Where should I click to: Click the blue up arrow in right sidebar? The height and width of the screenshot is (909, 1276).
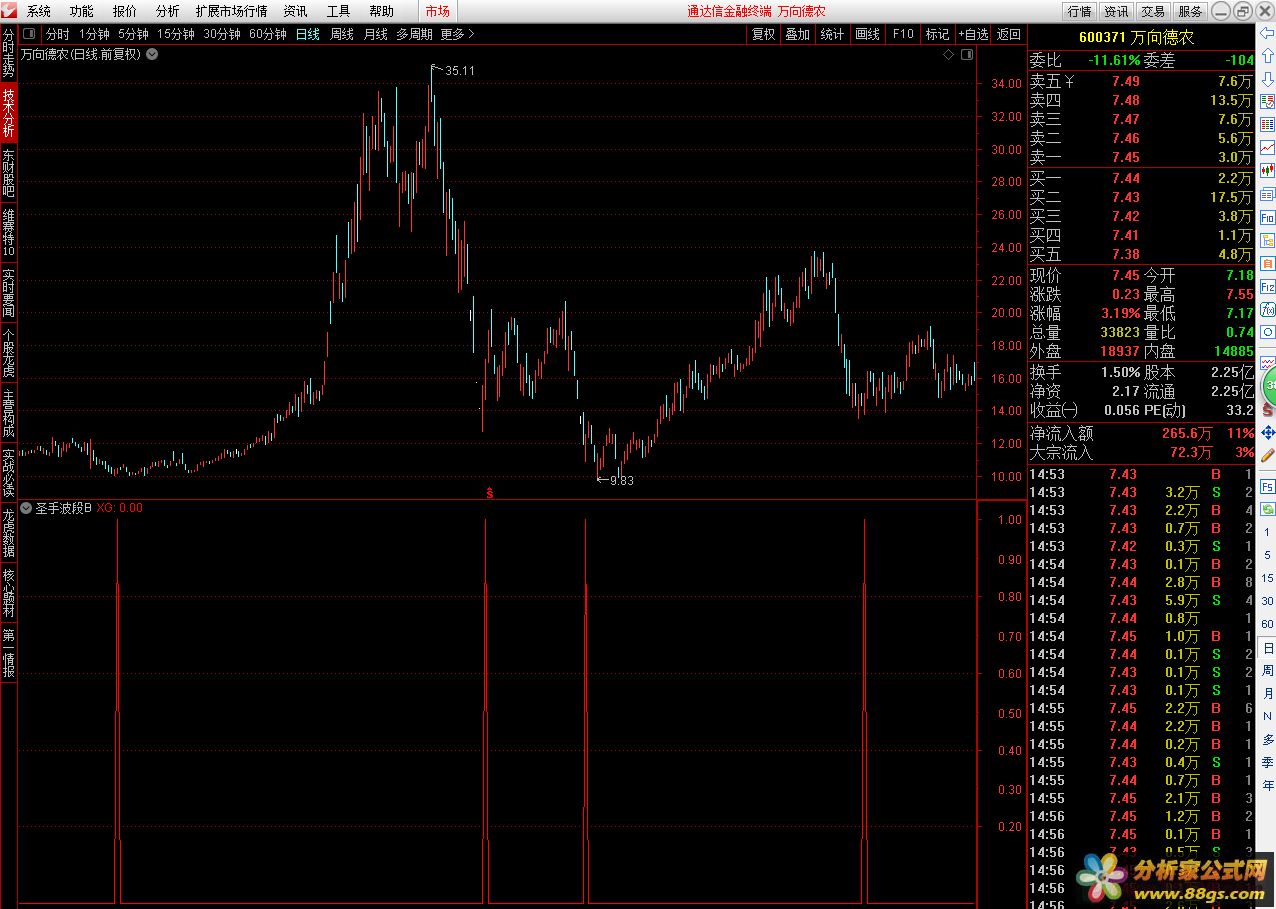tap(1267, 58)
